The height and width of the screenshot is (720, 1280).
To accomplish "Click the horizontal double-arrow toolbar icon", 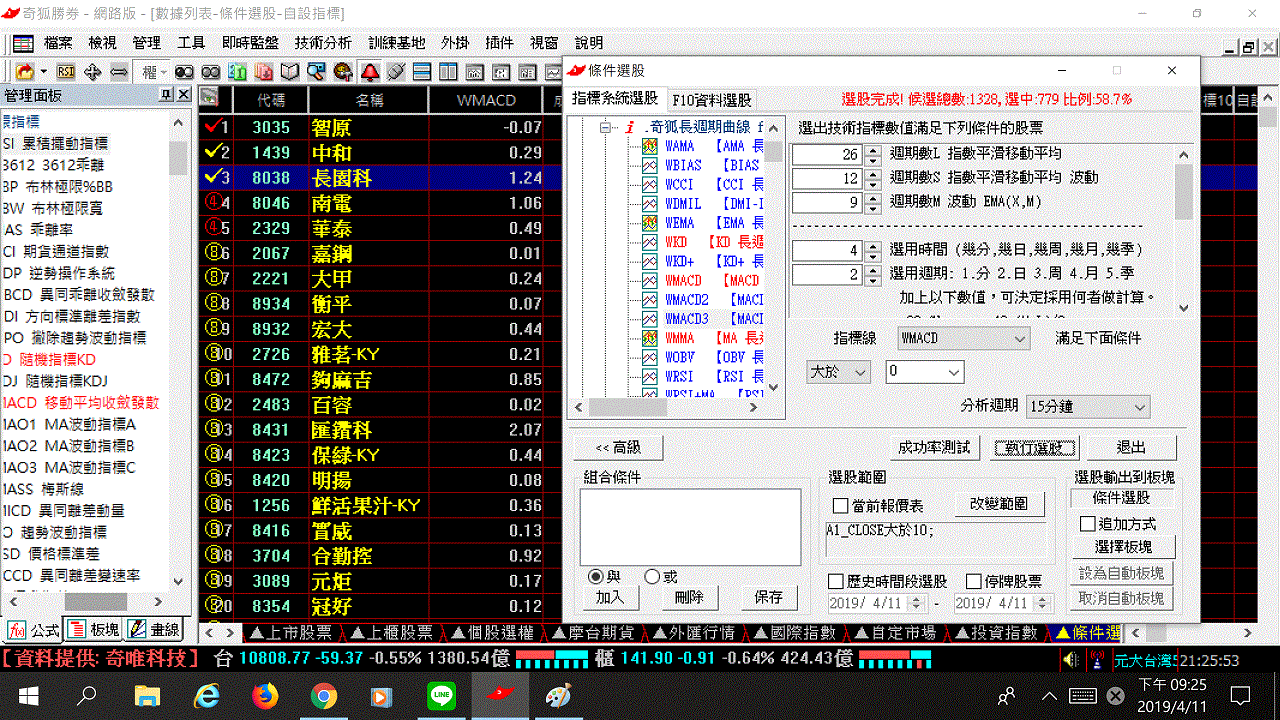I will (118, 72).
